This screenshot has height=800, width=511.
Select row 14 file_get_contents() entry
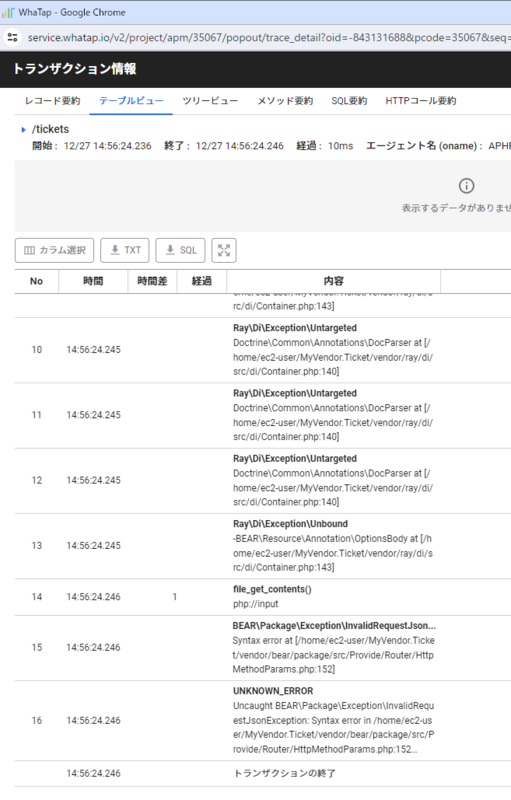(263, 597)
